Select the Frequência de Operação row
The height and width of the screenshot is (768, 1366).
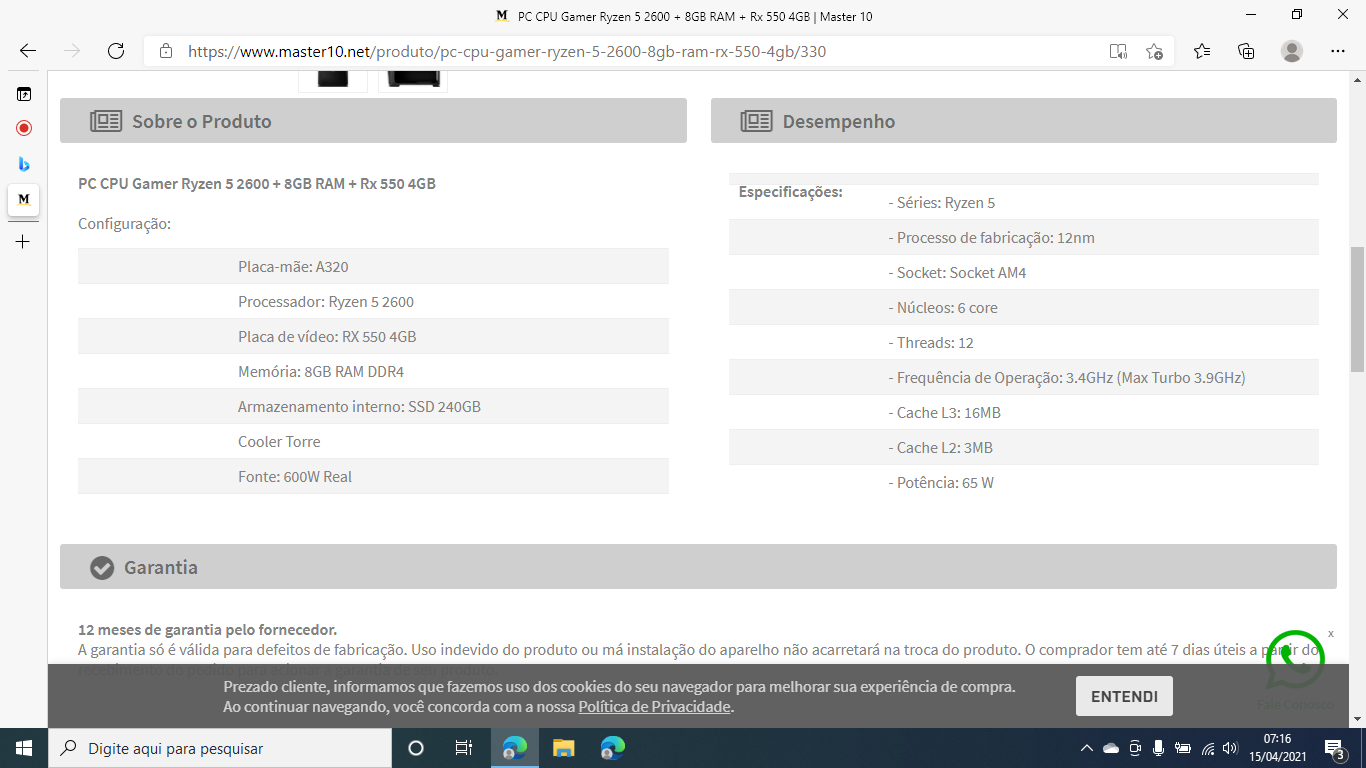1023,377
